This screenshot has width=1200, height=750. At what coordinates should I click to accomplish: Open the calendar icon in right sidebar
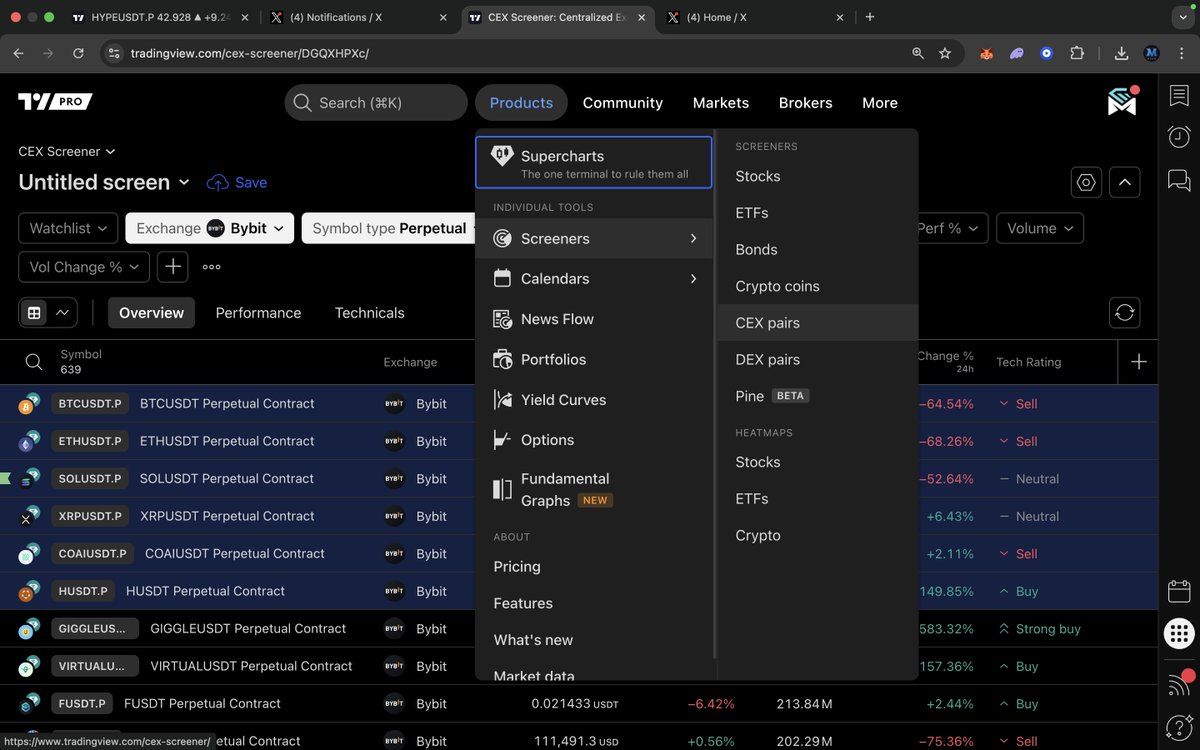1179,591
